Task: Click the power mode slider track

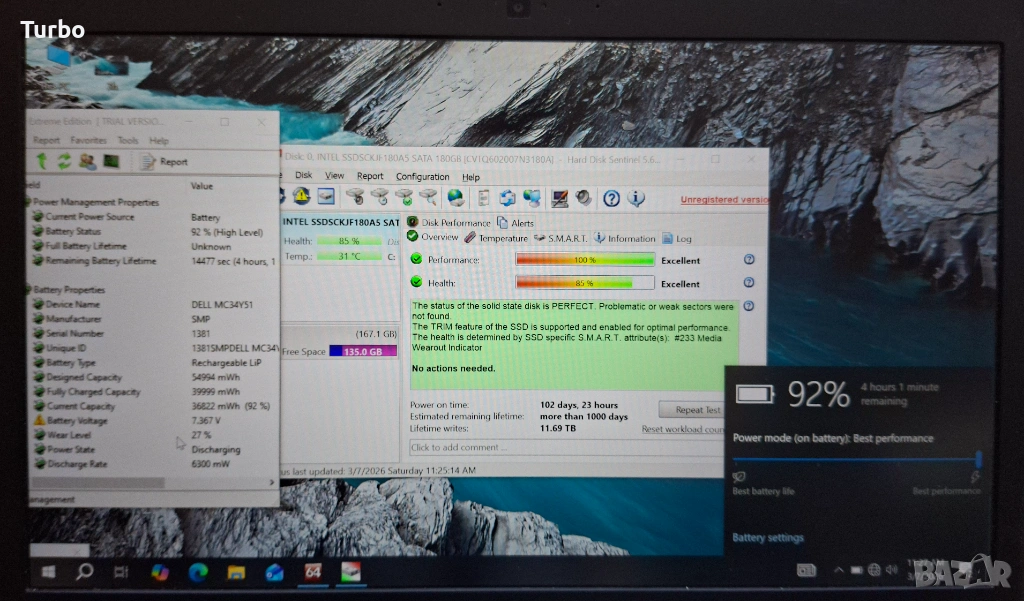Action: click(856, 459)
